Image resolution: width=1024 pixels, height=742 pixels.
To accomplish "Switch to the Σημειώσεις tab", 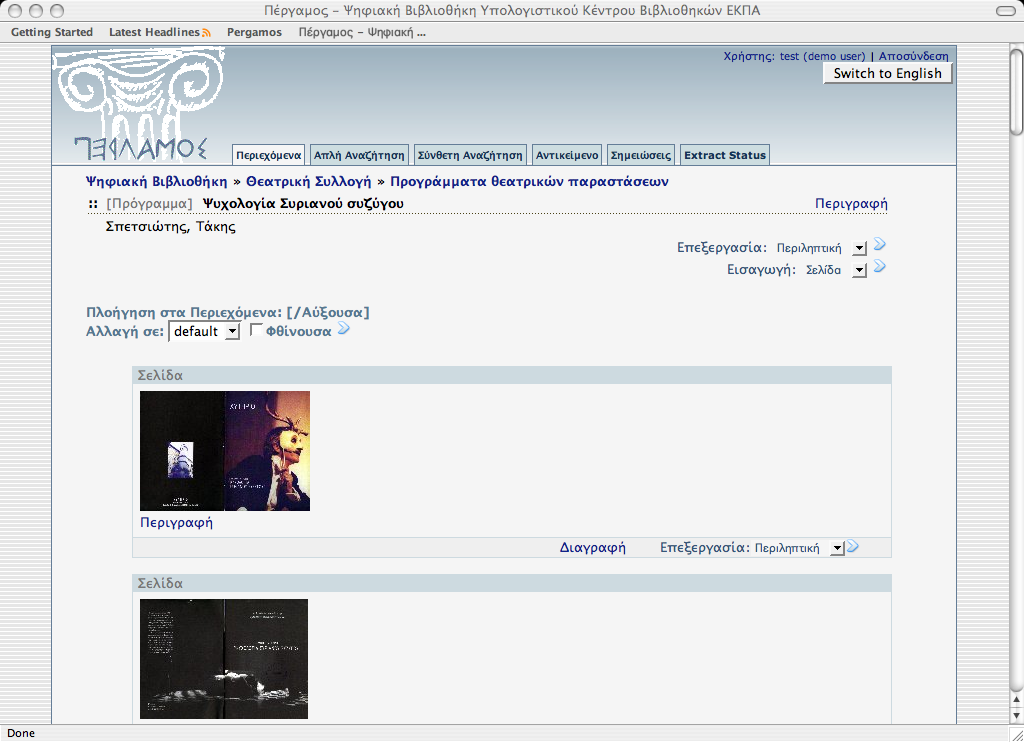I will [641, 155].
